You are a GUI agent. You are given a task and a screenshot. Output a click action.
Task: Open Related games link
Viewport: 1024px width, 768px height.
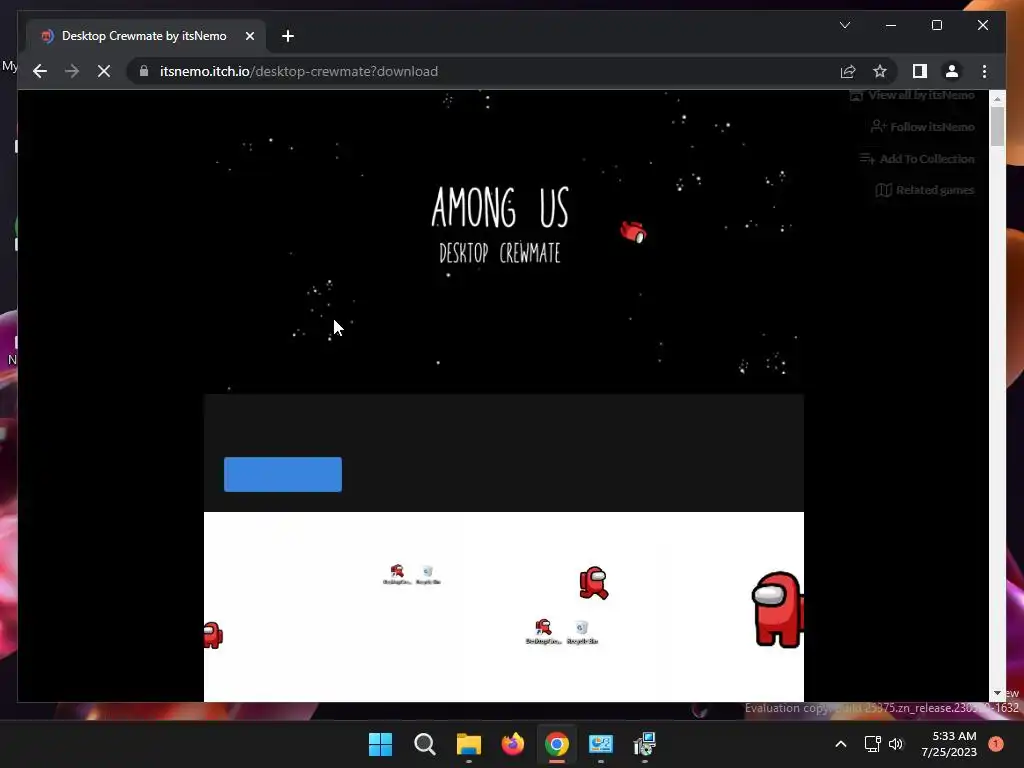click(925, 190)
